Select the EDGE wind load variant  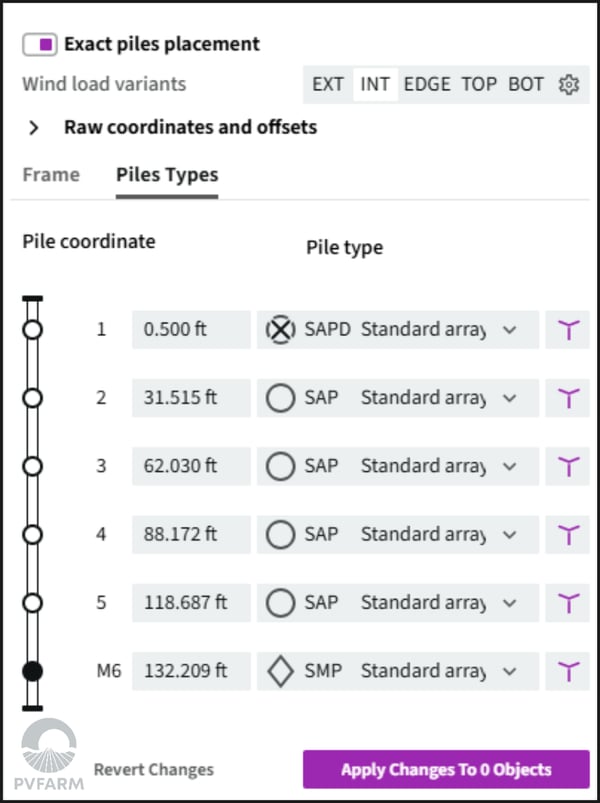[x=427, y=84]
